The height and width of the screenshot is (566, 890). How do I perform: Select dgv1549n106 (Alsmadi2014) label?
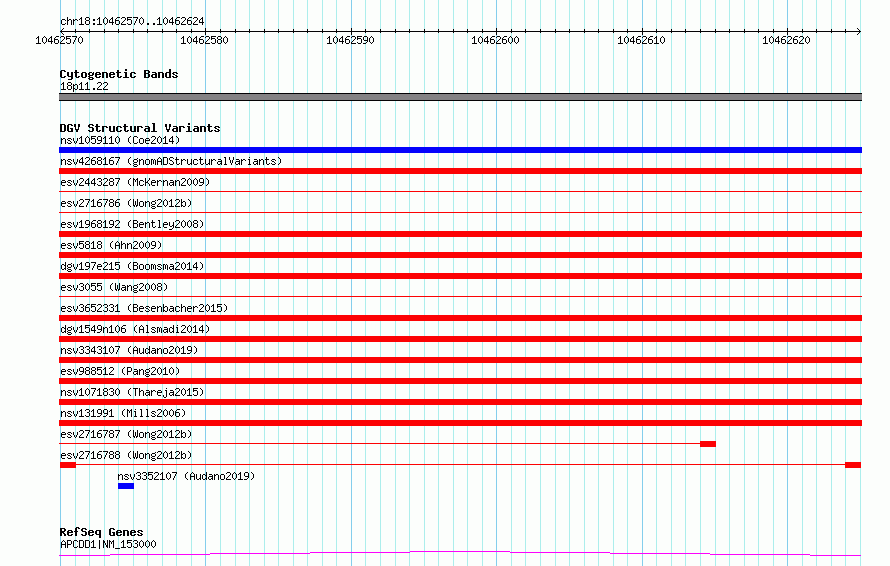tap(135, 329)
